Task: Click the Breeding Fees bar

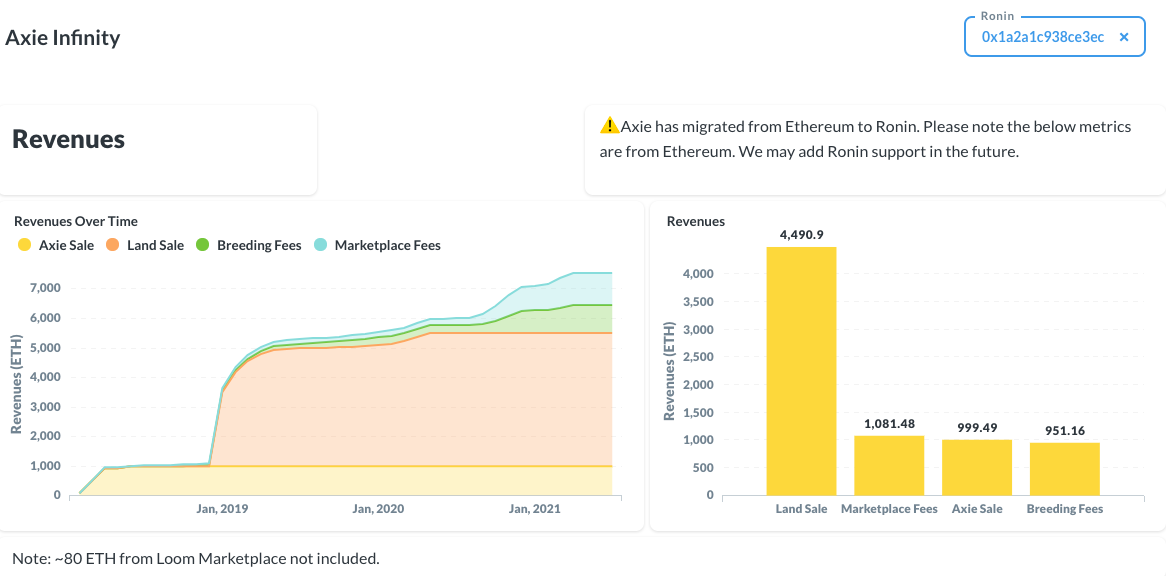Action: pyautogui.click(x=1065, y=469)
